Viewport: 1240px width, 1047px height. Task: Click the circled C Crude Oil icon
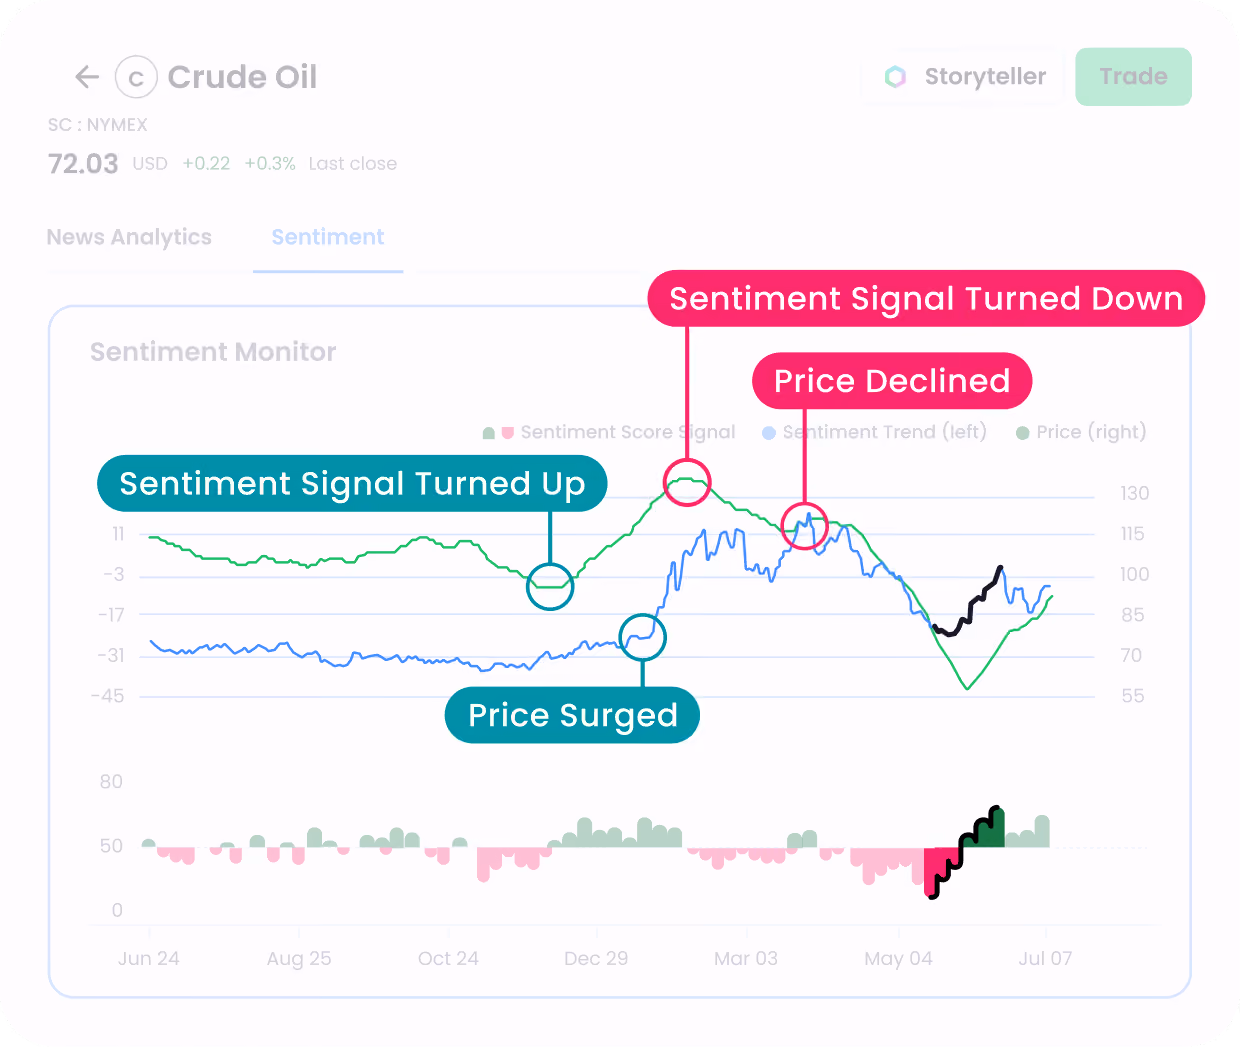tap(136, 77)
